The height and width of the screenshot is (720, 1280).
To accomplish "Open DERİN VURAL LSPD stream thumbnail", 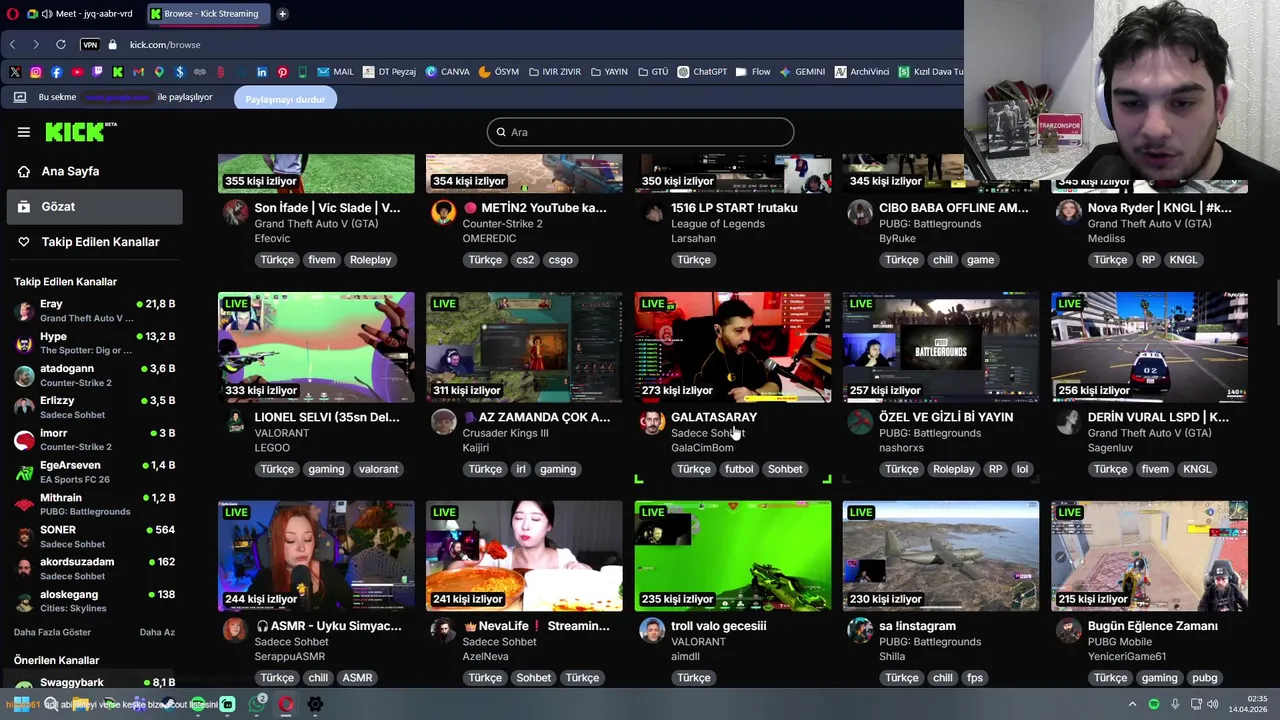I will 1149,347.
